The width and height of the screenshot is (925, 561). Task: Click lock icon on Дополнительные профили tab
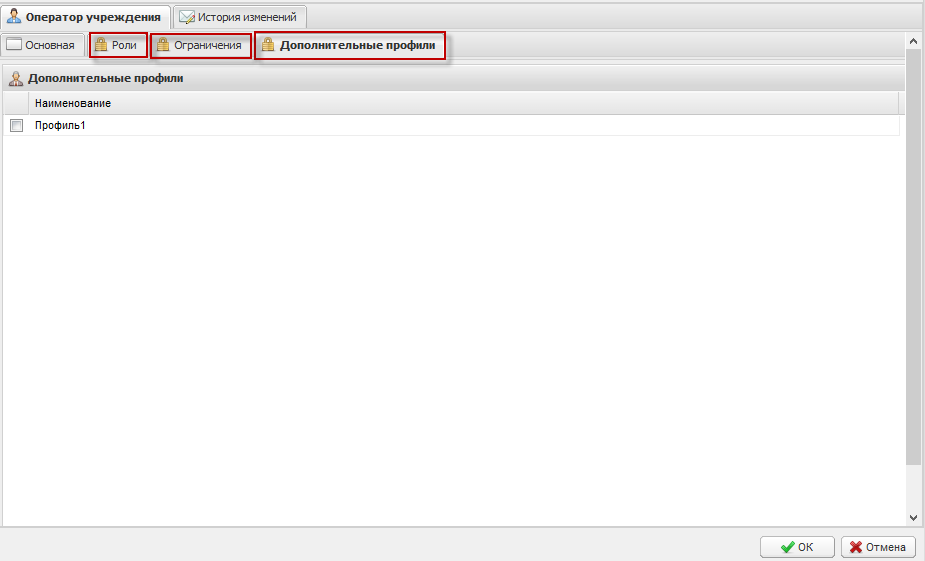(x=268, y=46)
